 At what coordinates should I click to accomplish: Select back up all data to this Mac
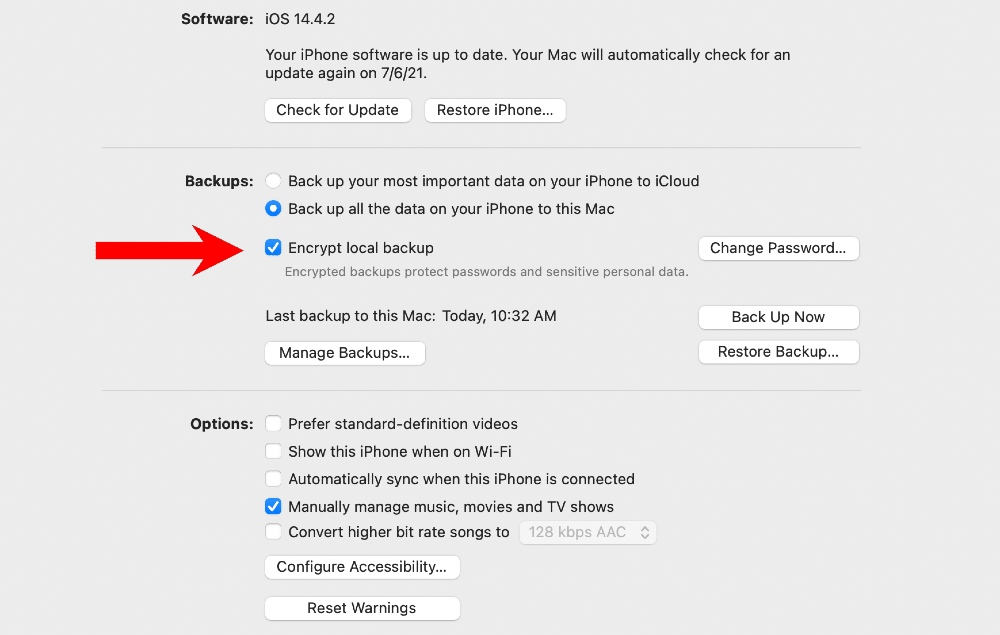point(273,208)
